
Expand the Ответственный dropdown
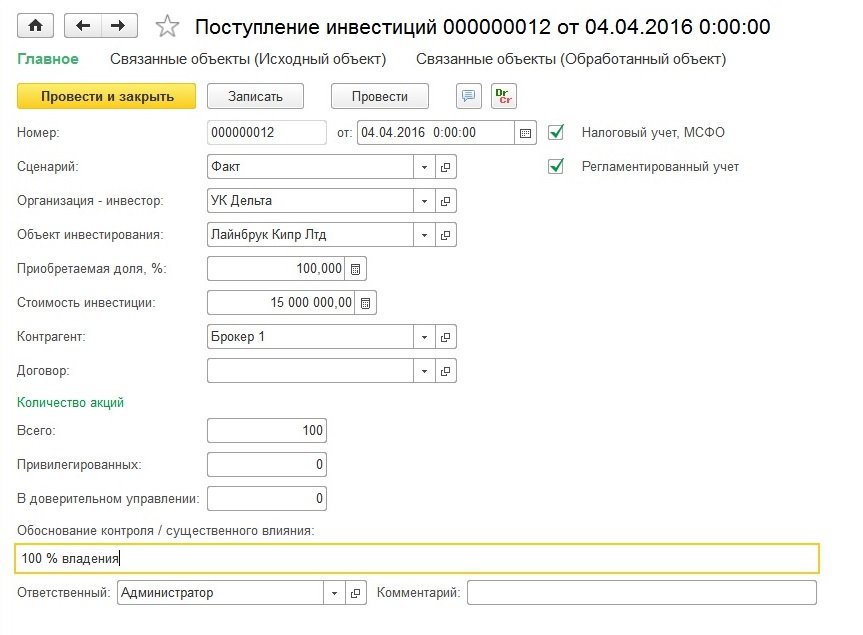pyautogui.click(x=335, y=593)
